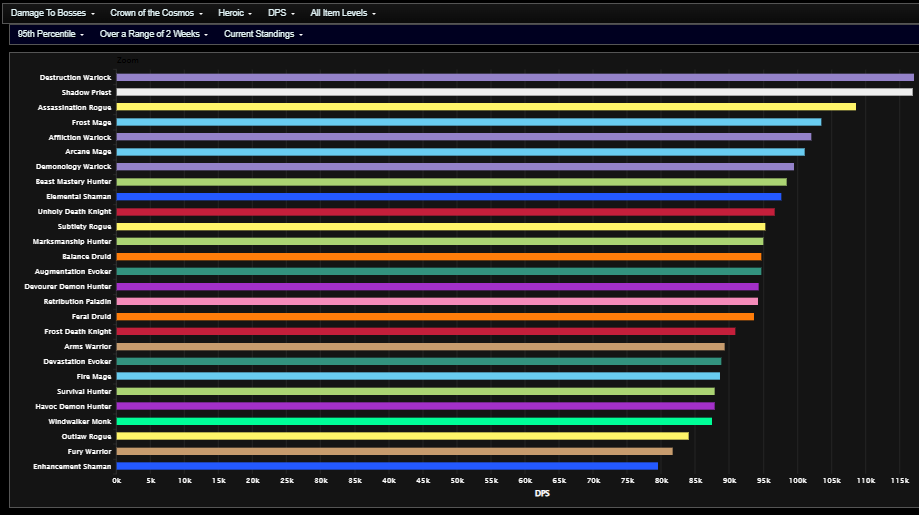
Task: Click the Demonology Warlock bar
Action: (455, 167)
